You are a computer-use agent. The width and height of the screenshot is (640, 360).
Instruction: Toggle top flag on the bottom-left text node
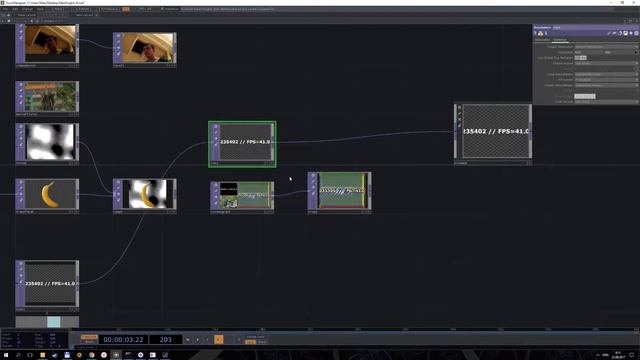click(20, 264)
